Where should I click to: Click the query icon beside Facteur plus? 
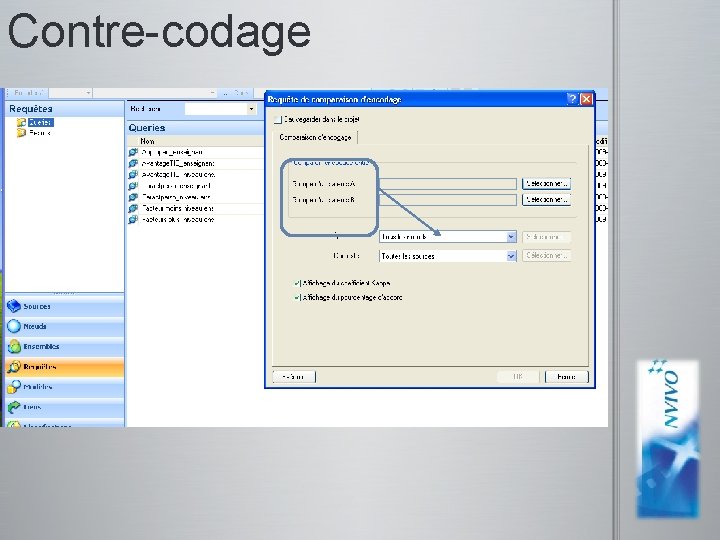(x=133, y=219)
